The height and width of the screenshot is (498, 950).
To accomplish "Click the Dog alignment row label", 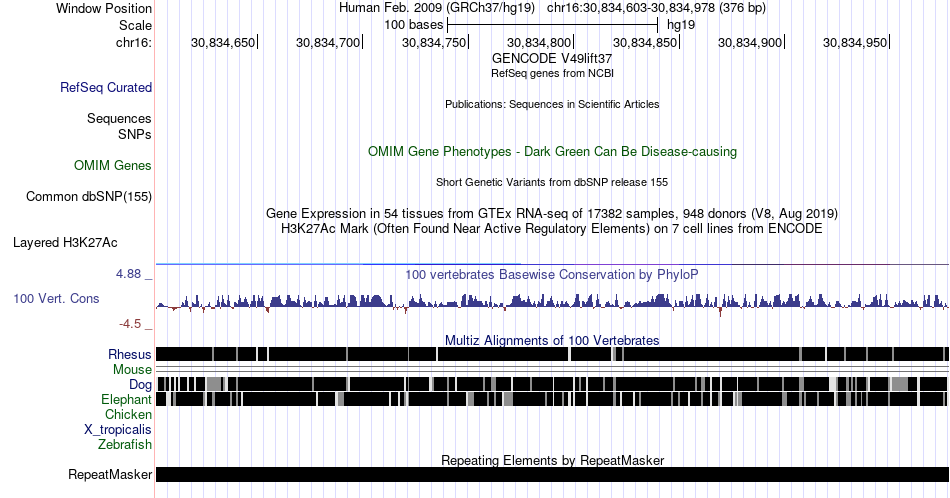I will (x=140, y=385).
